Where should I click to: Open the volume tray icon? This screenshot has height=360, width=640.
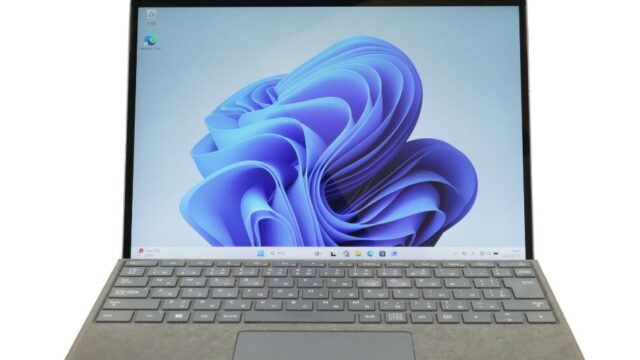click(473, 253)
